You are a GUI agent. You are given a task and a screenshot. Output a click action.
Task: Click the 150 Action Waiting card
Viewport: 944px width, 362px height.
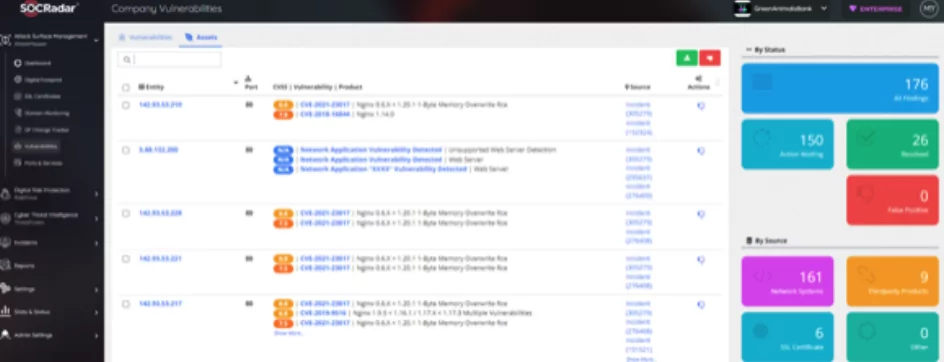coord(787,144)
